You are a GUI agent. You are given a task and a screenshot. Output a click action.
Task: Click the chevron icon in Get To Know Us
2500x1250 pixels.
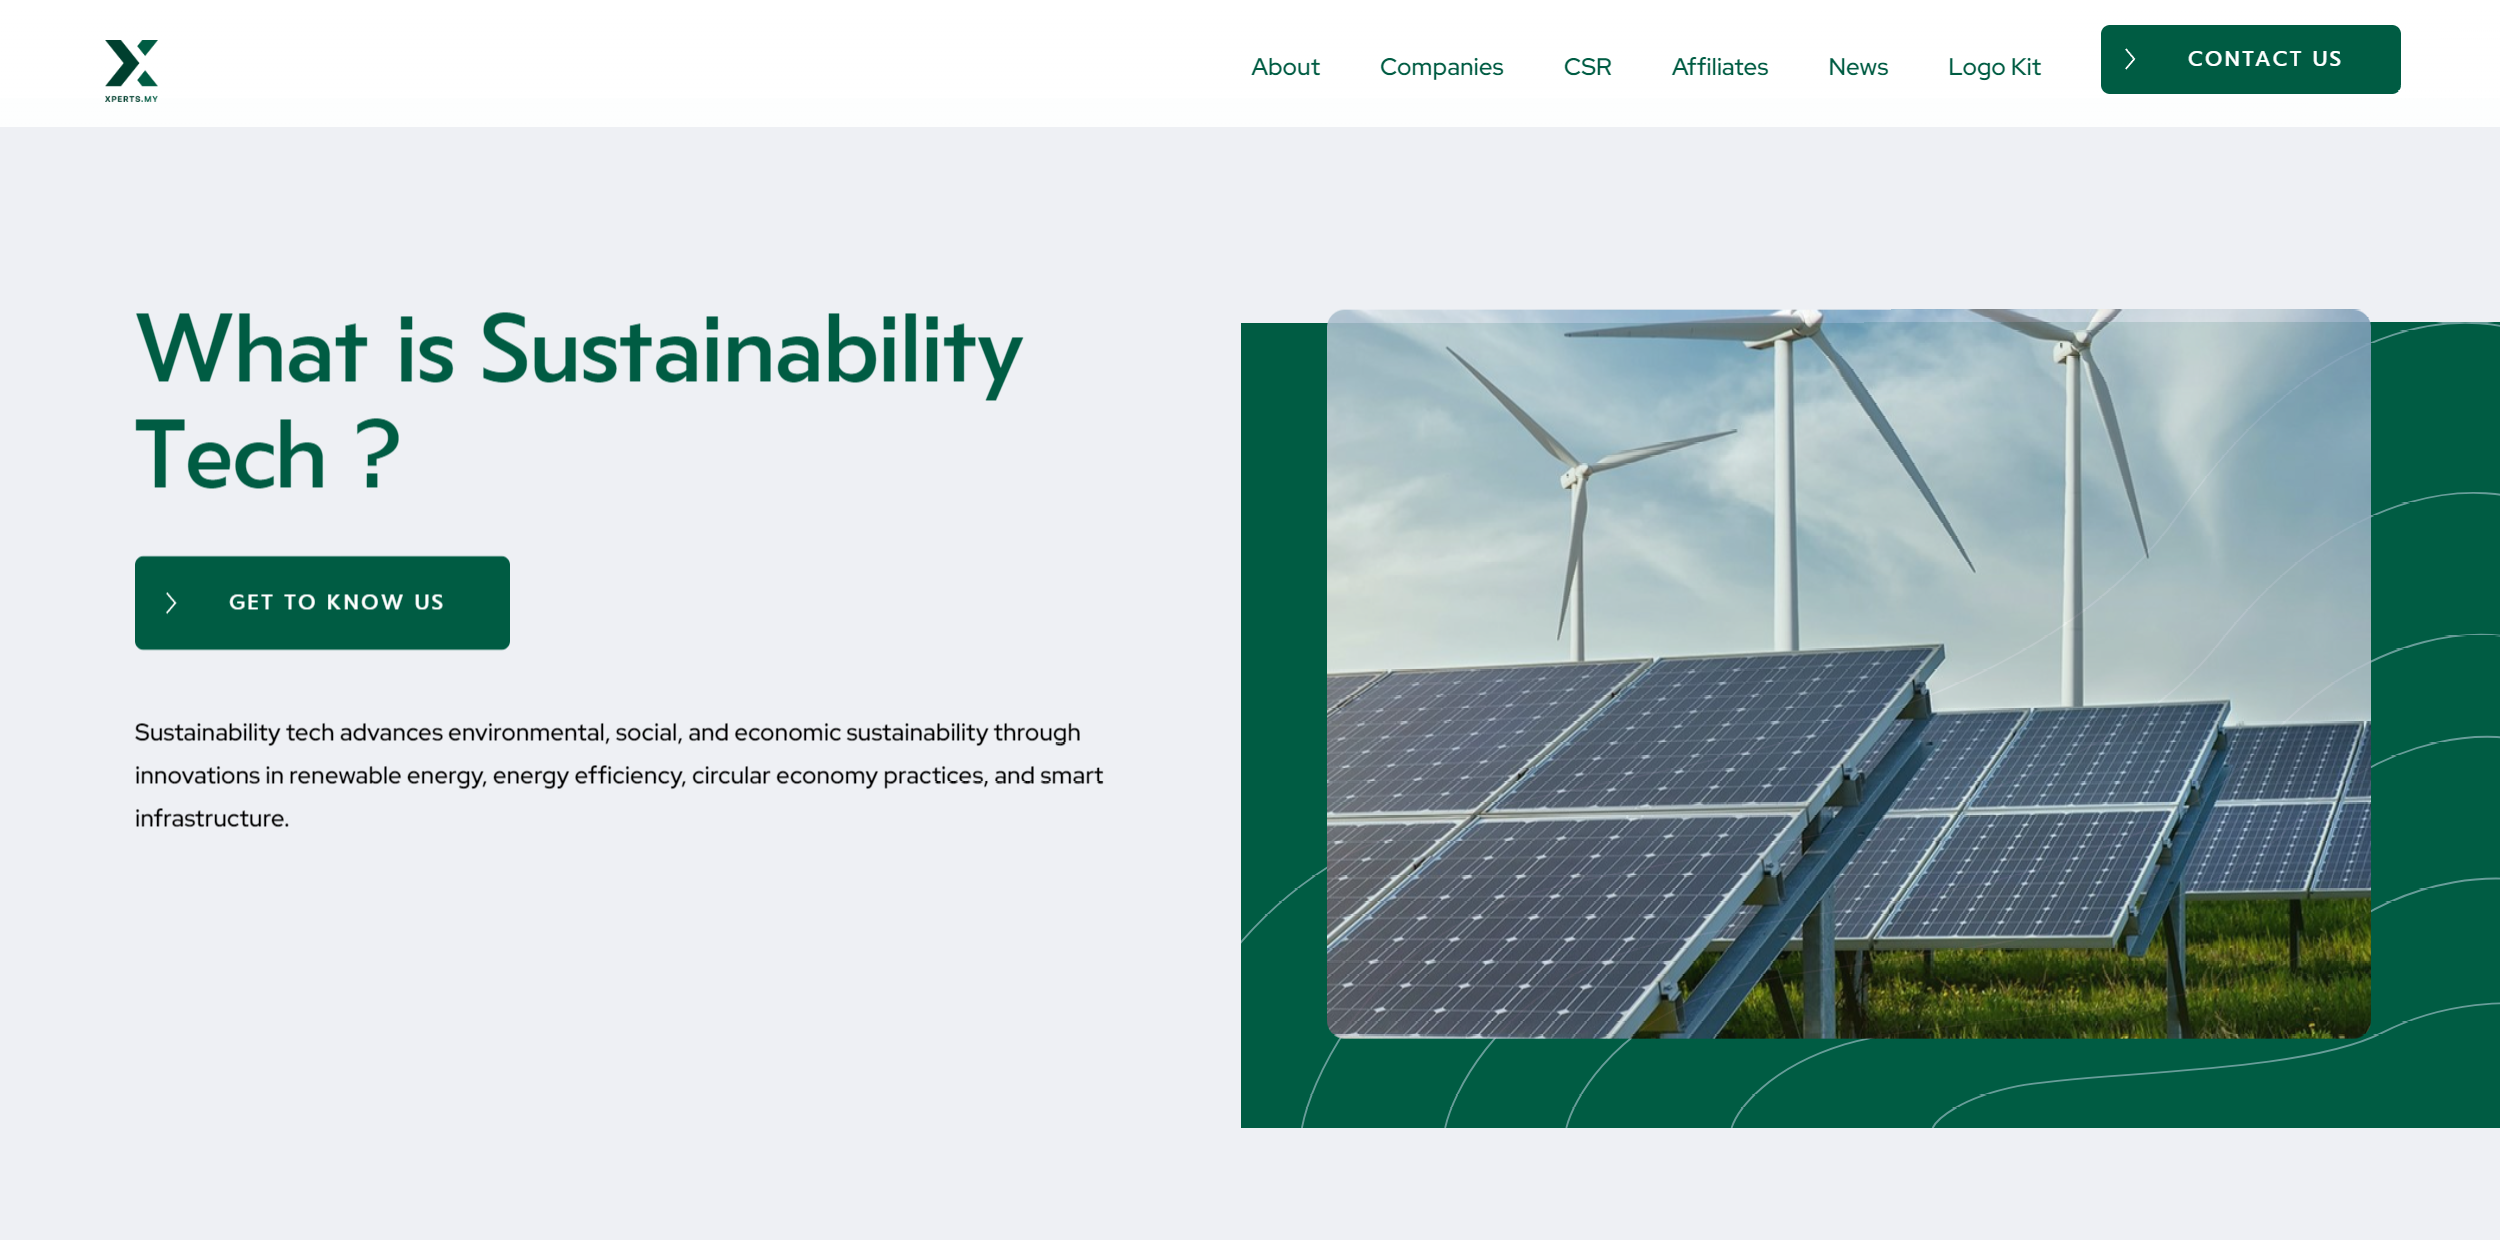coord(171,603)
